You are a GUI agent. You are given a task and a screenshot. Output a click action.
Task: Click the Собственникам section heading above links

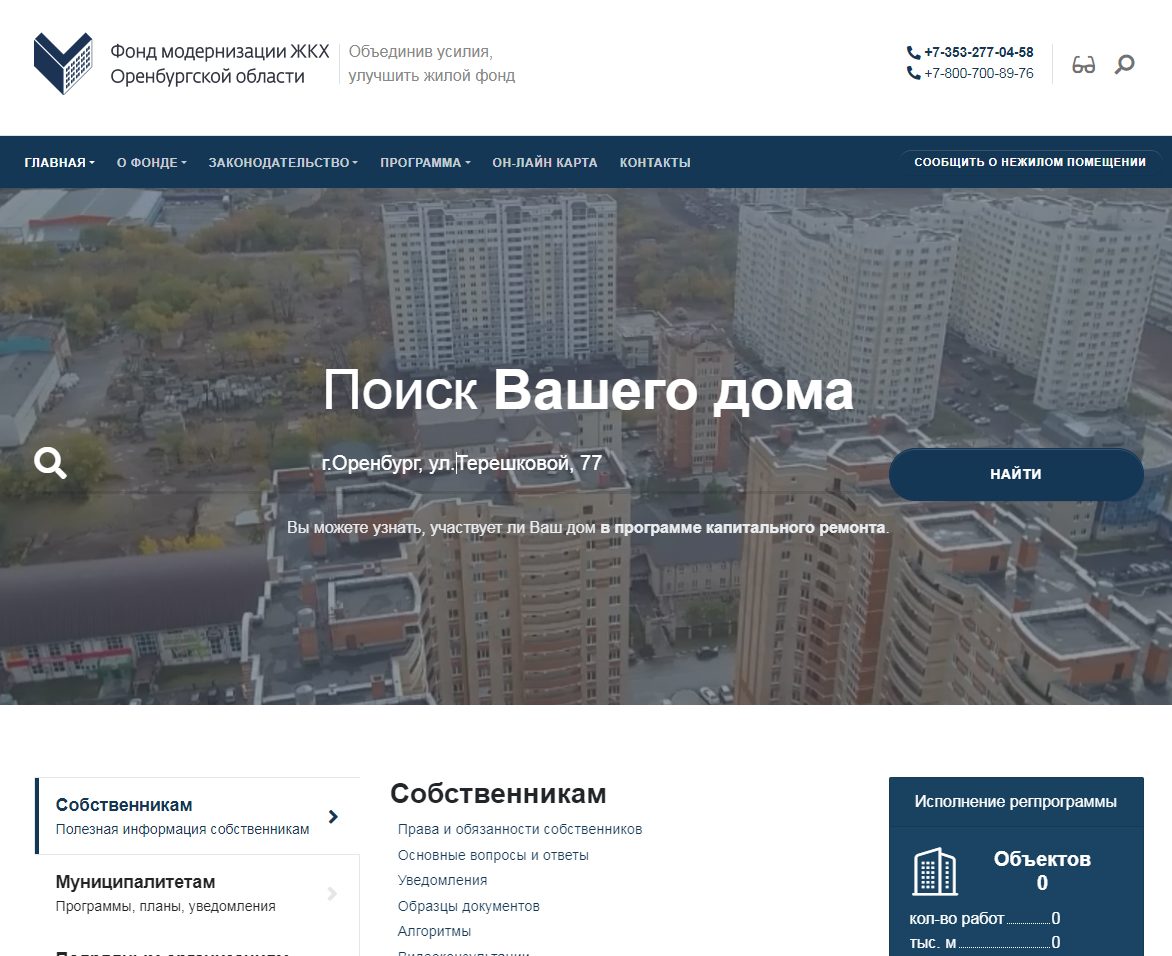[498, 794]
